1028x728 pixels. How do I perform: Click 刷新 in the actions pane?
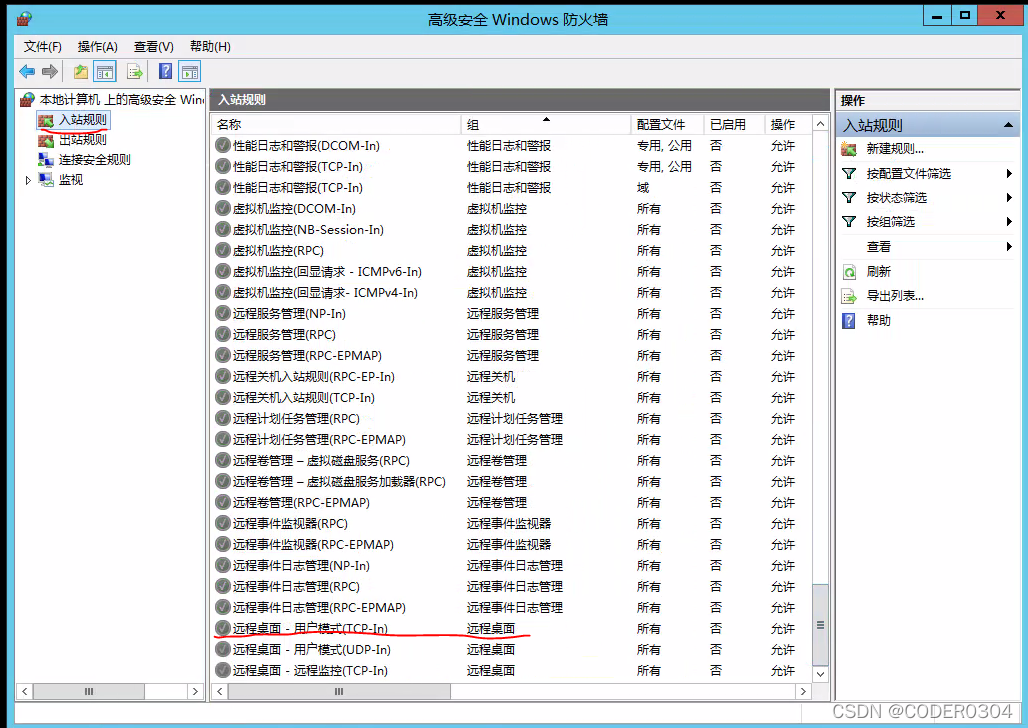(879, 272)
